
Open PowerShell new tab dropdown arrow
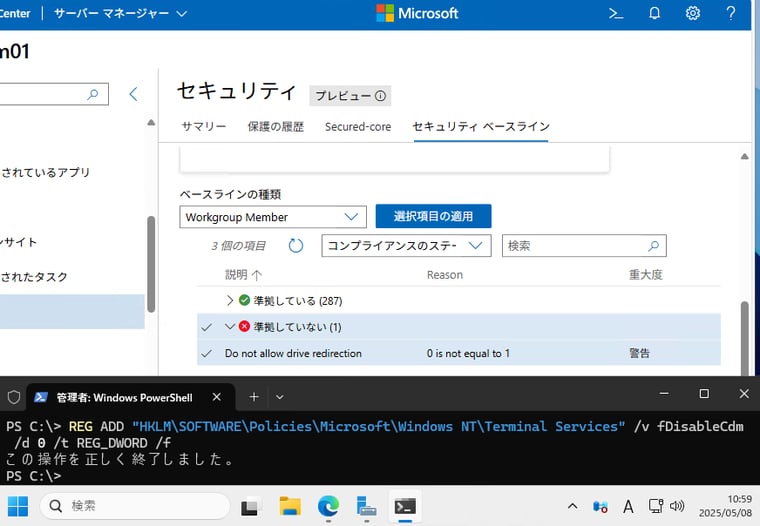280,398
